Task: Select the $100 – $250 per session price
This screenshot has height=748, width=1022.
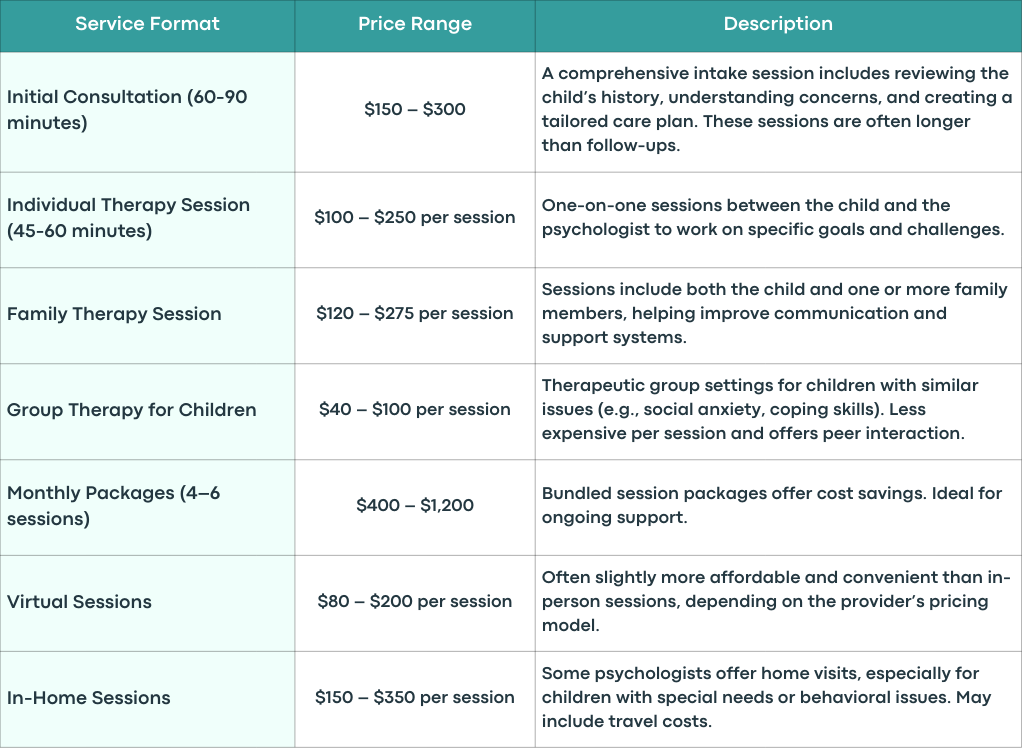Action: [415, 217]
